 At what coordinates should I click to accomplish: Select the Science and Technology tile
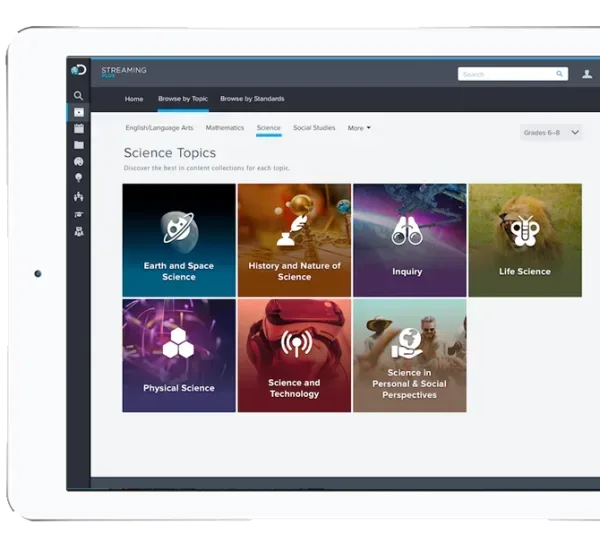pos(294,355)
